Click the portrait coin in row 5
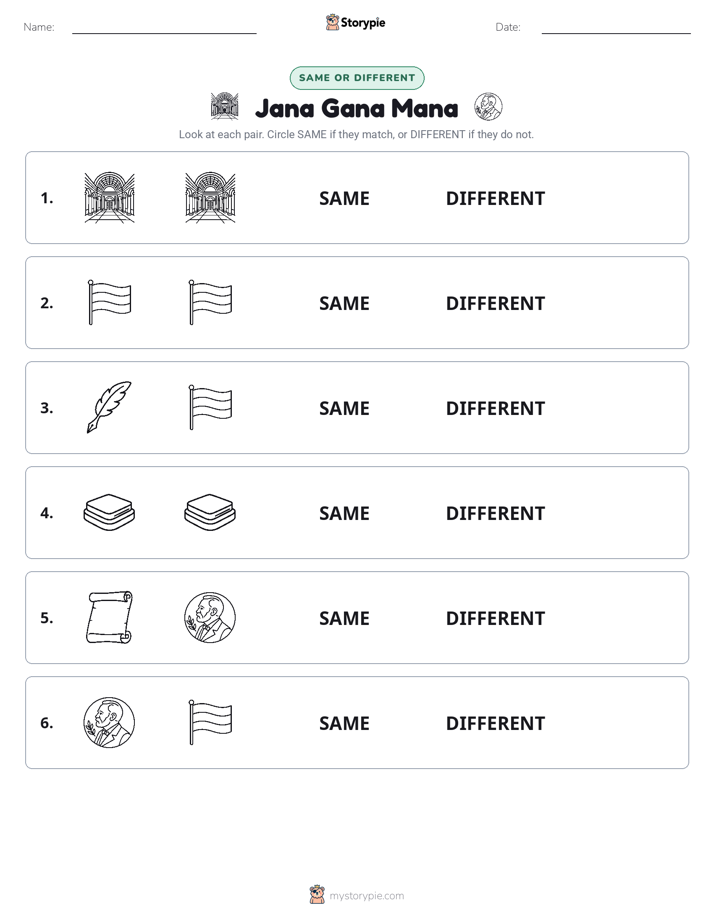 [x=210, y=617]
